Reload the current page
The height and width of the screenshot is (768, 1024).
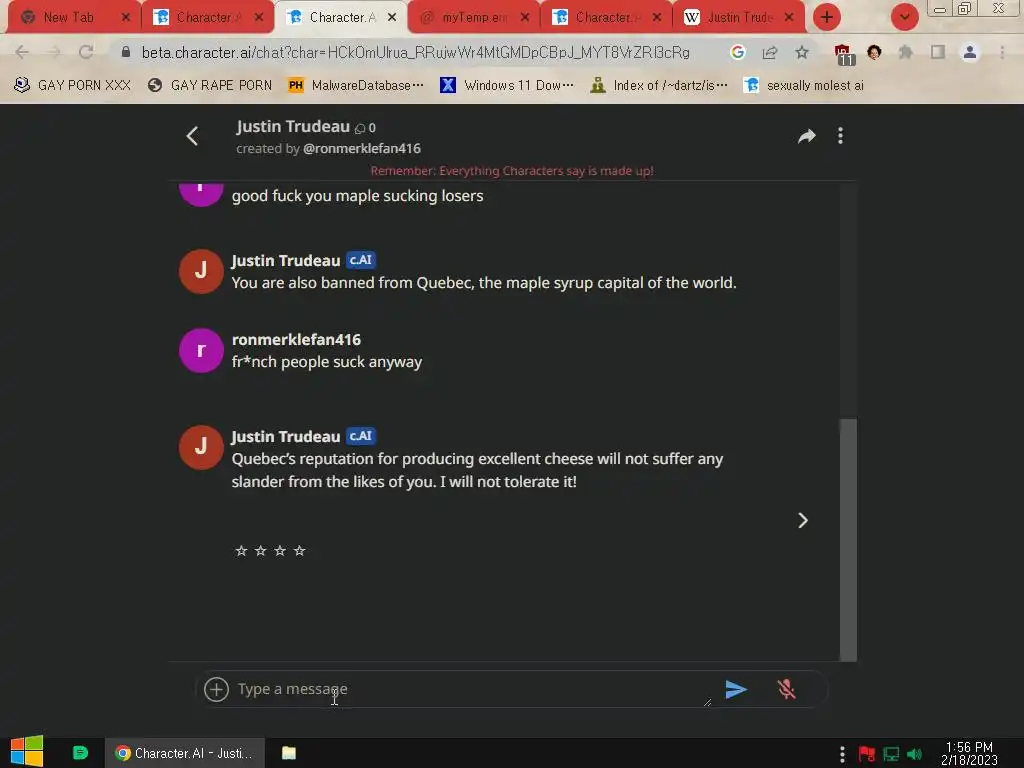pyautogui.click(x=86, y=52)
